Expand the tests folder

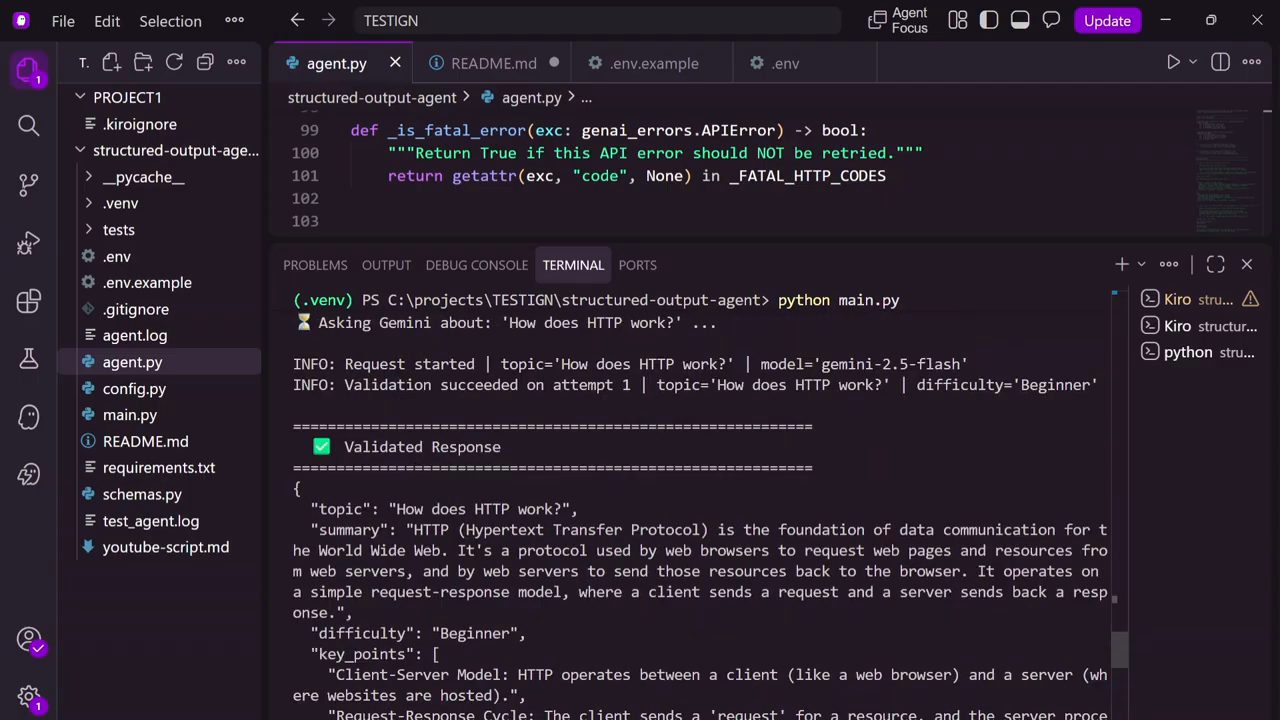(89, 230)
